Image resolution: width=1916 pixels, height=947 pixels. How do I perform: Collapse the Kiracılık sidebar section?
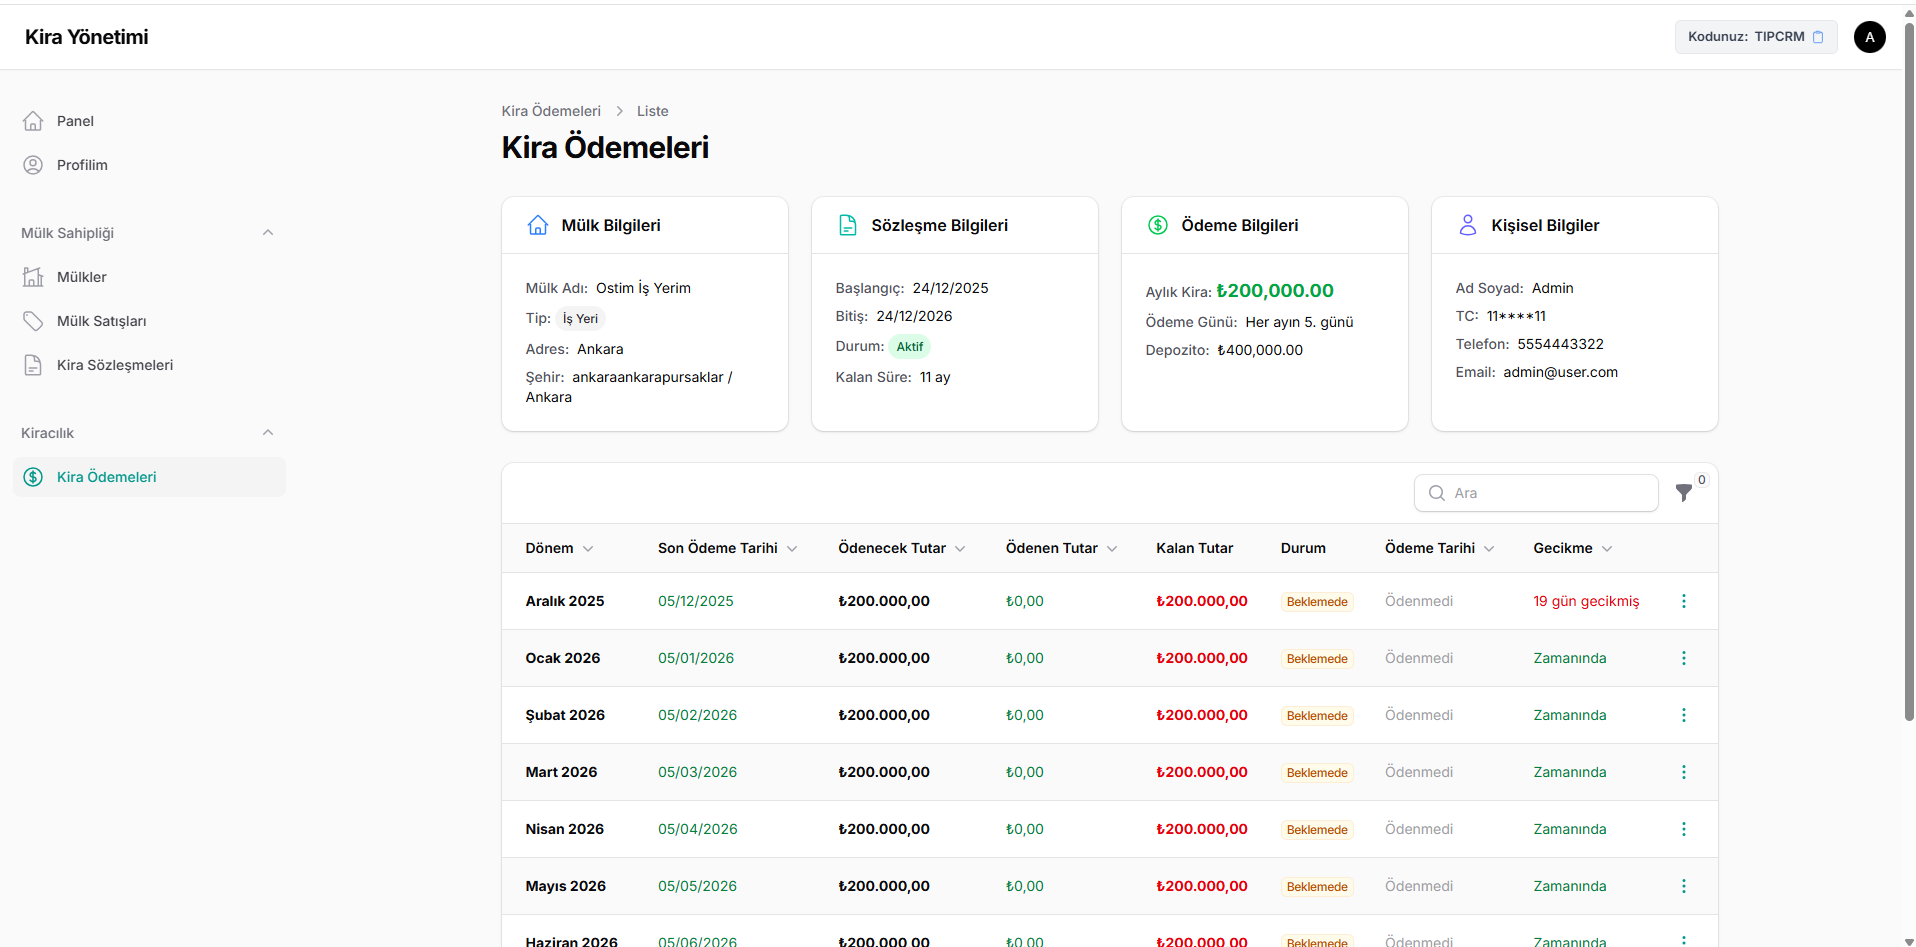tap(267, 433)
